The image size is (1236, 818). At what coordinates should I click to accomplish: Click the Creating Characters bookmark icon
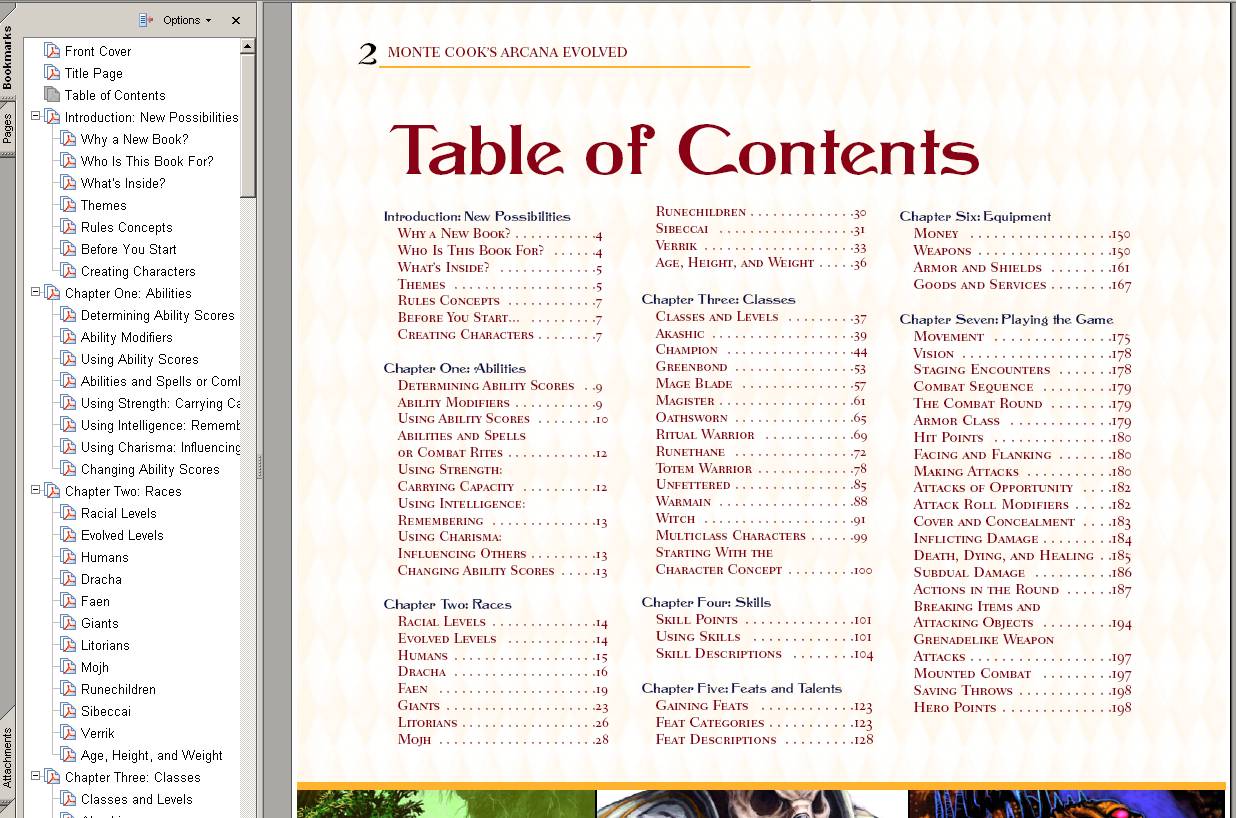click(68, 271)
